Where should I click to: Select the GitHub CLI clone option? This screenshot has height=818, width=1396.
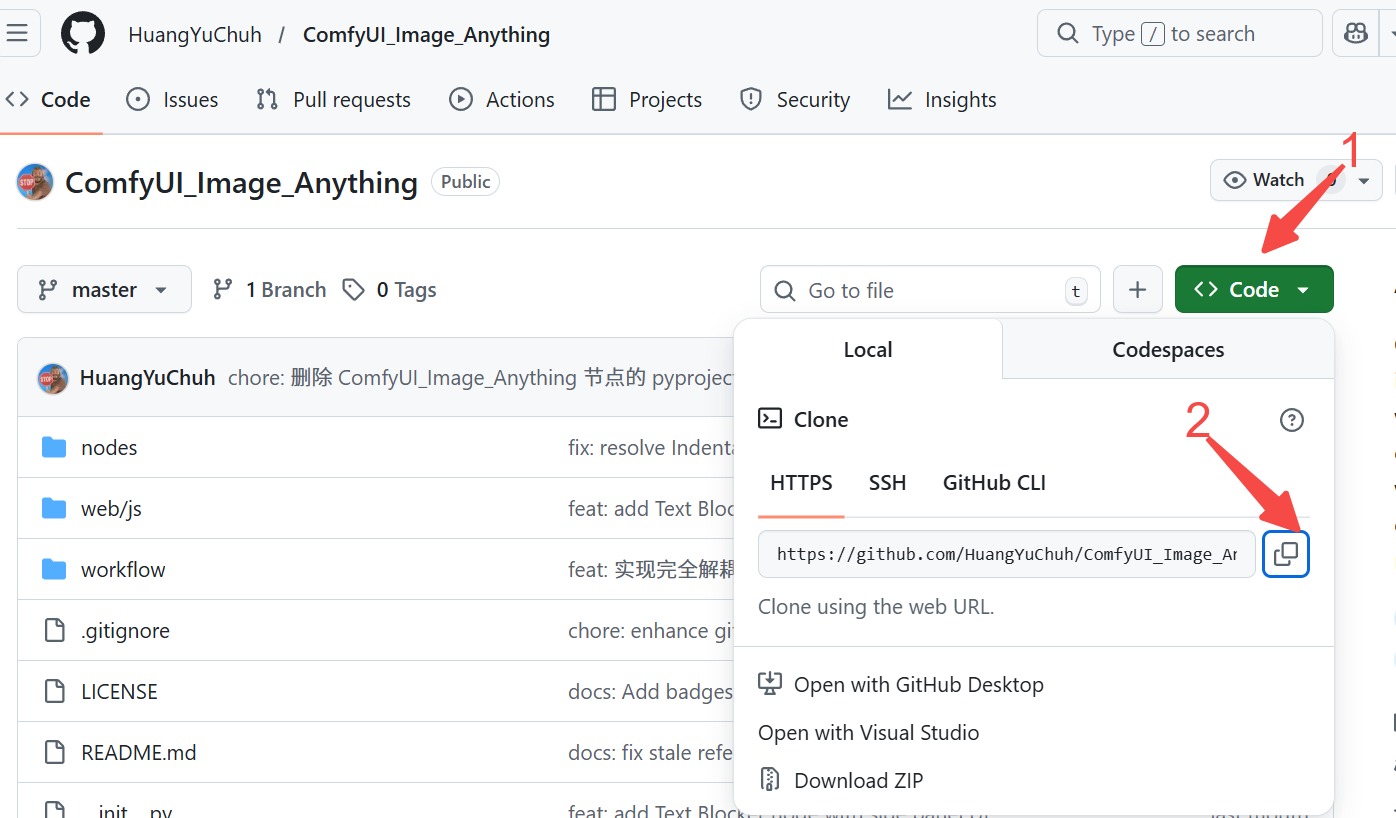tap(994, 483)
